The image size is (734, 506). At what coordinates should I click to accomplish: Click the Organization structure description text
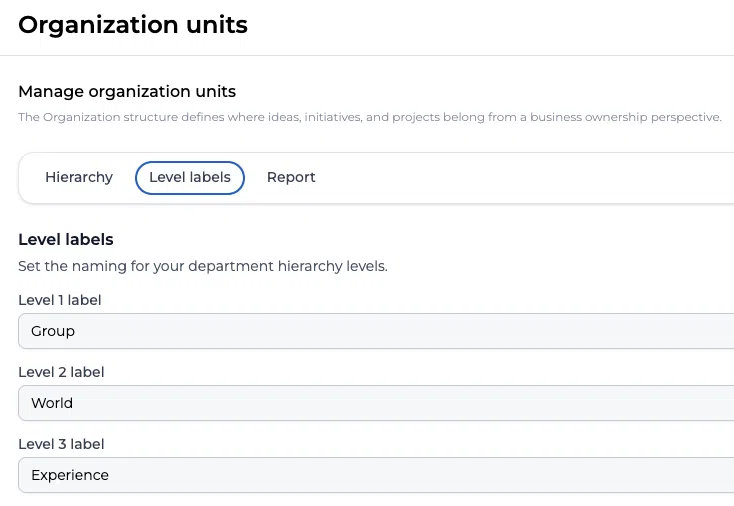pos(370,117)
